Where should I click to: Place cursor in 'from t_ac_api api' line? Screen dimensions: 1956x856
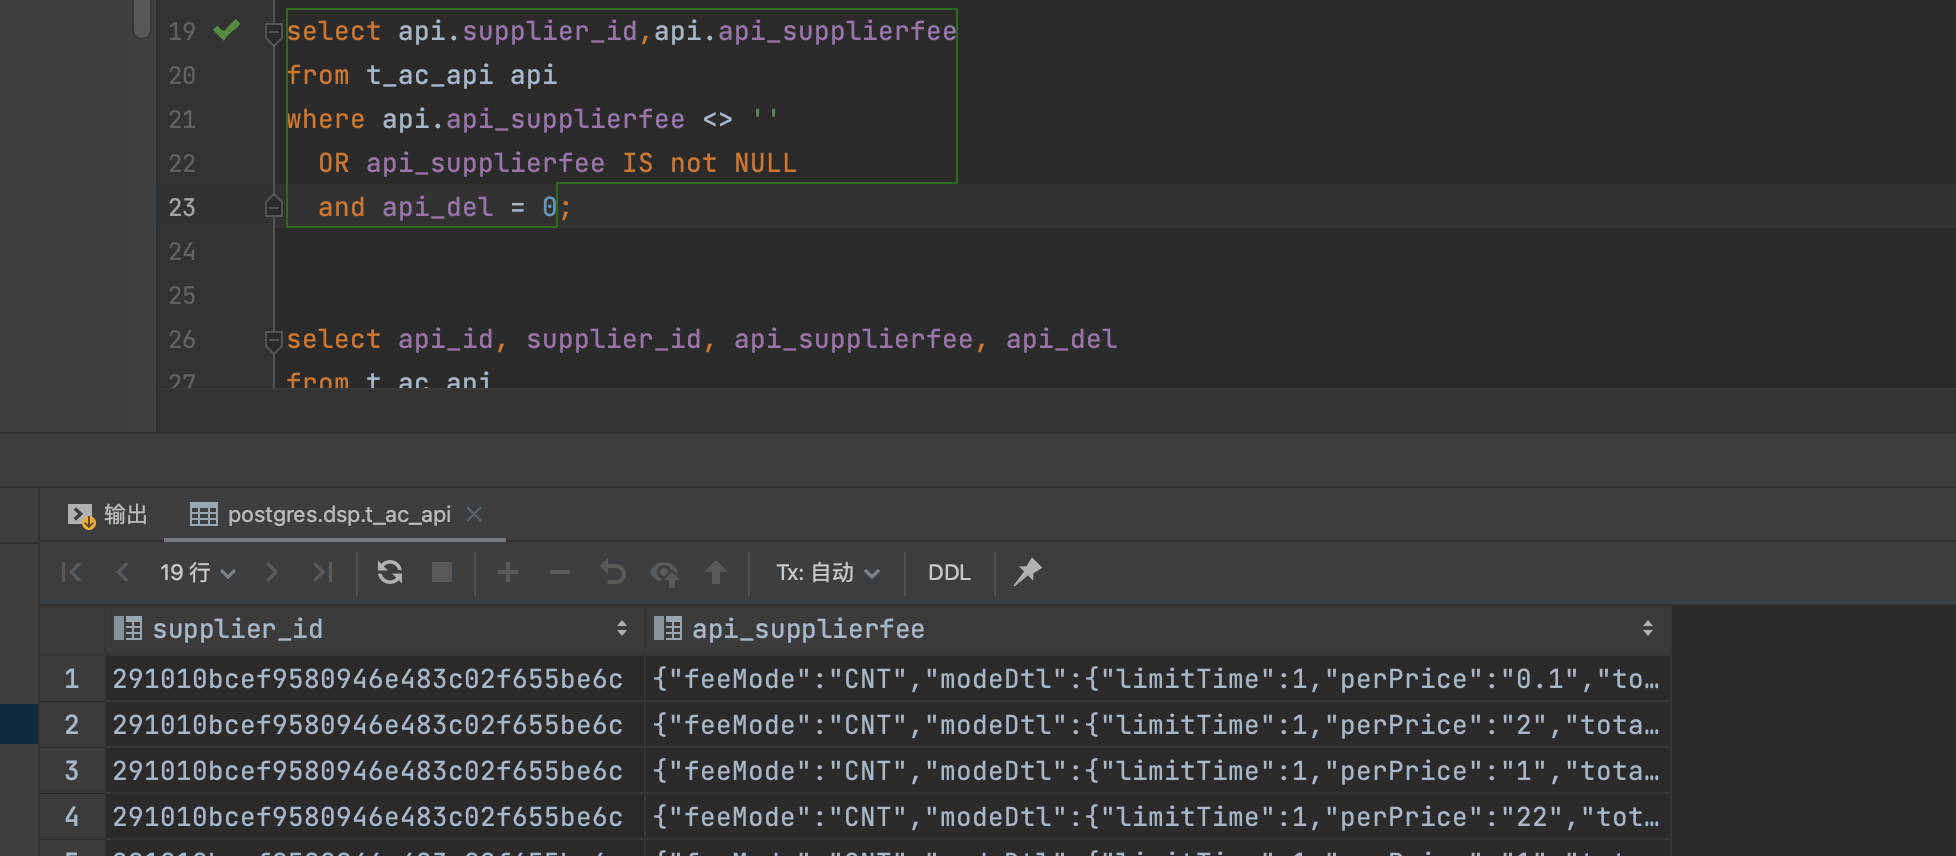coord(422,75)
